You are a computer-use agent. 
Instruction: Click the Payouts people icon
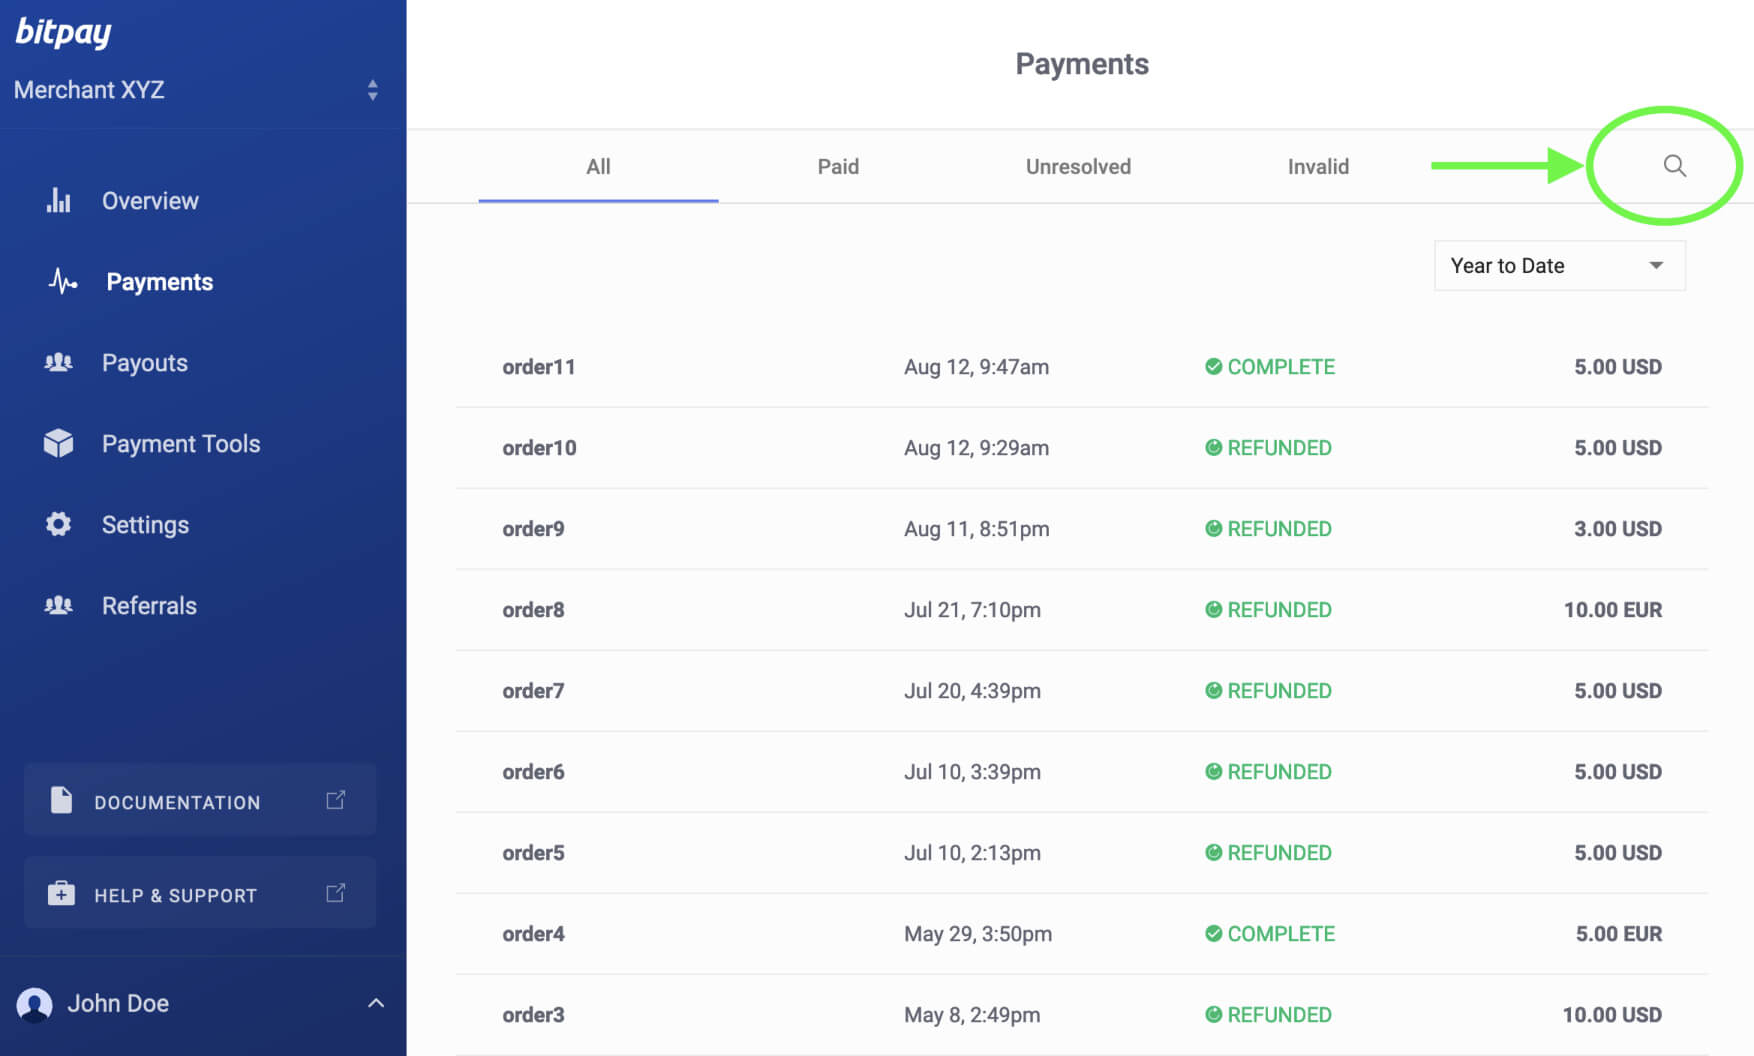(59, 362)
